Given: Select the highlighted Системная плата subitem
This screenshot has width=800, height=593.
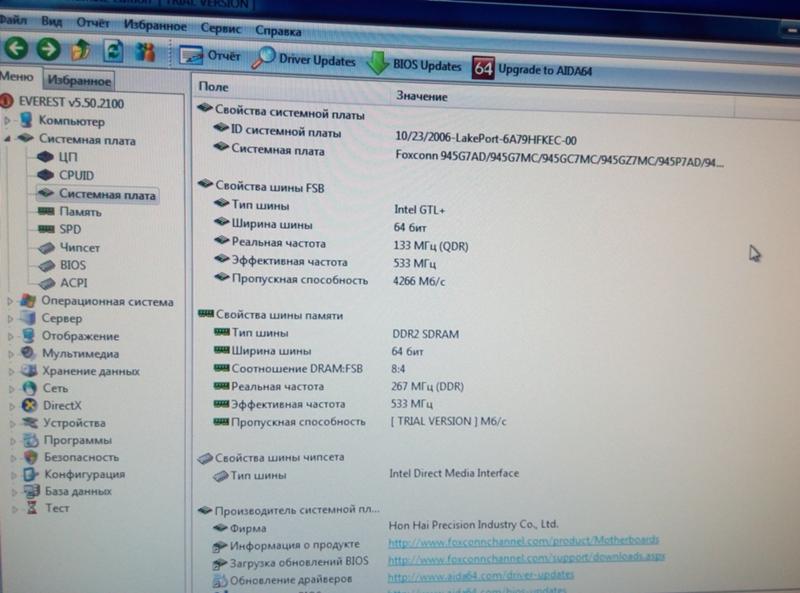Looking at the screenshot, I should pyautogui.click(x=107, y=194).
